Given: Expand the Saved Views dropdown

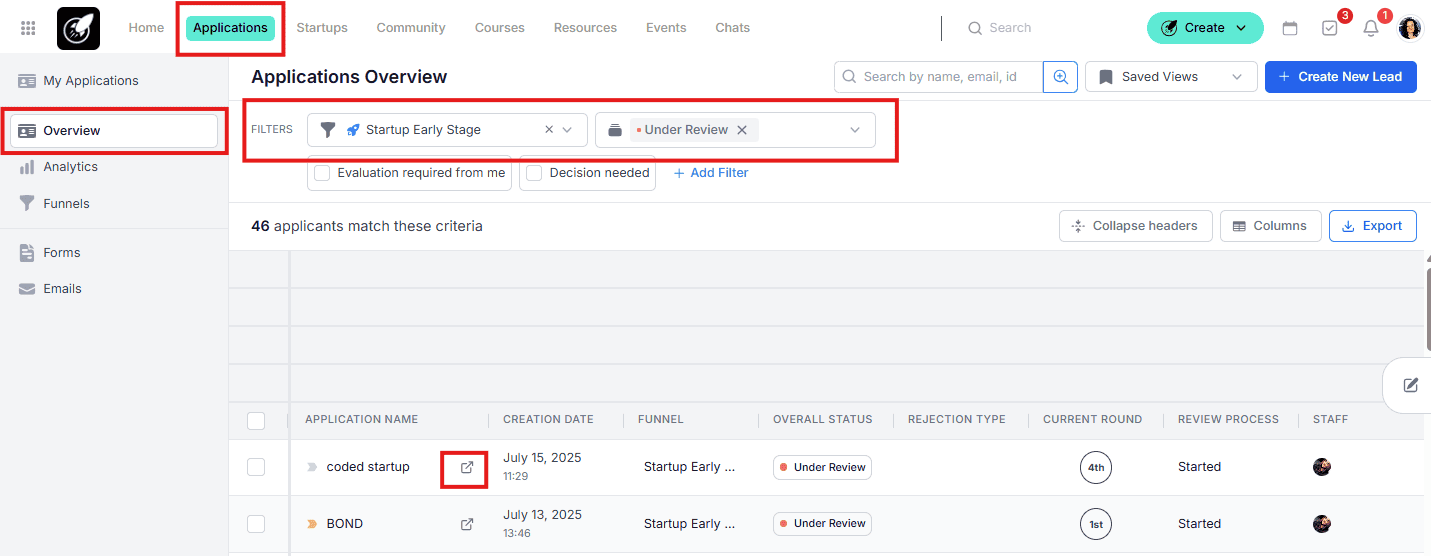Looking at the screenshot, I should [x=1170, y=77].
